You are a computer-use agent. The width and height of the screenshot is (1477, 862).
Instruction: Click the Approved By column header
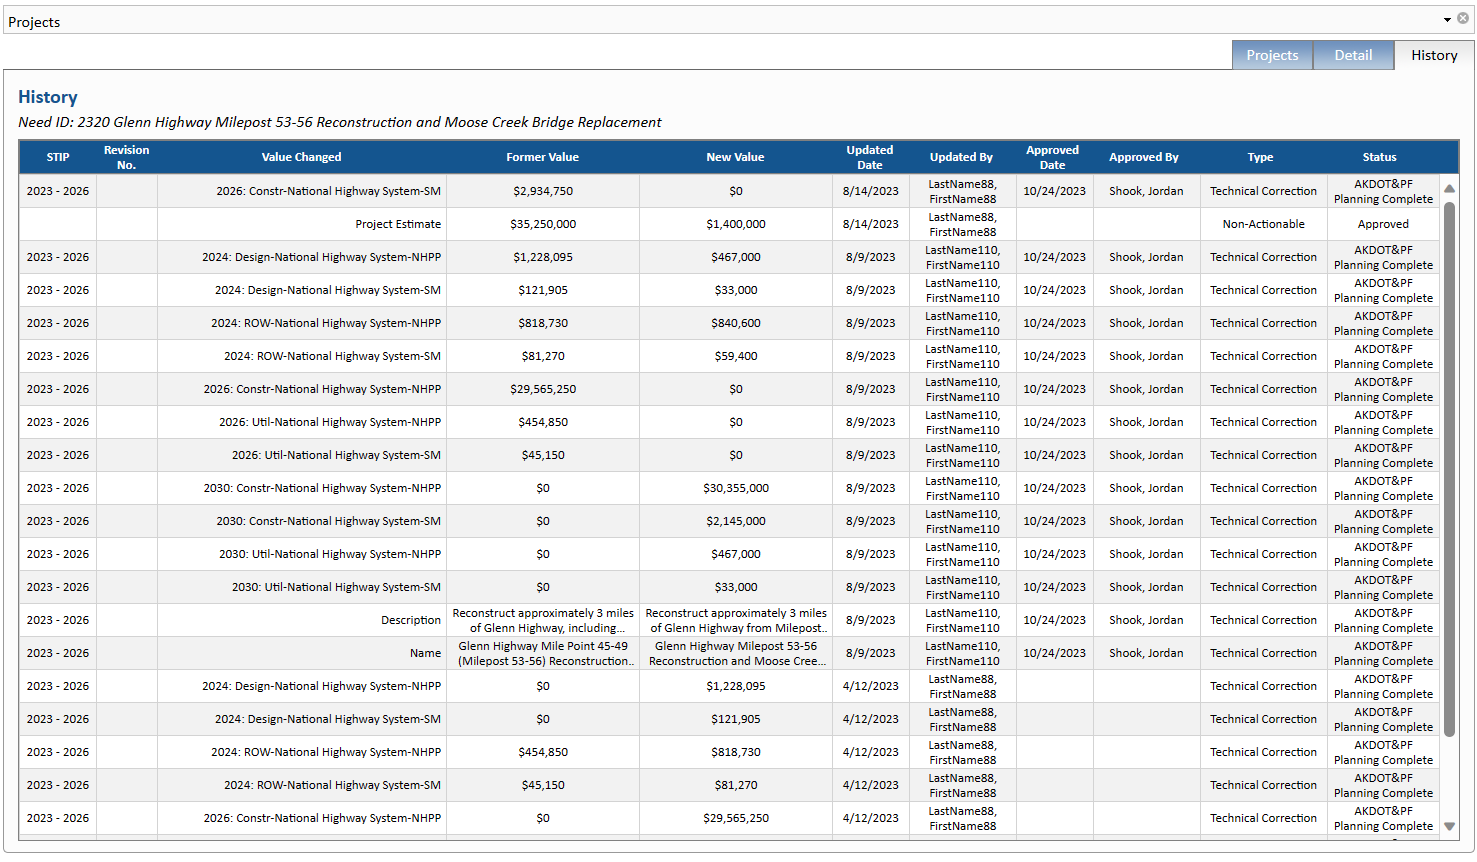(x=1144, y=157)
